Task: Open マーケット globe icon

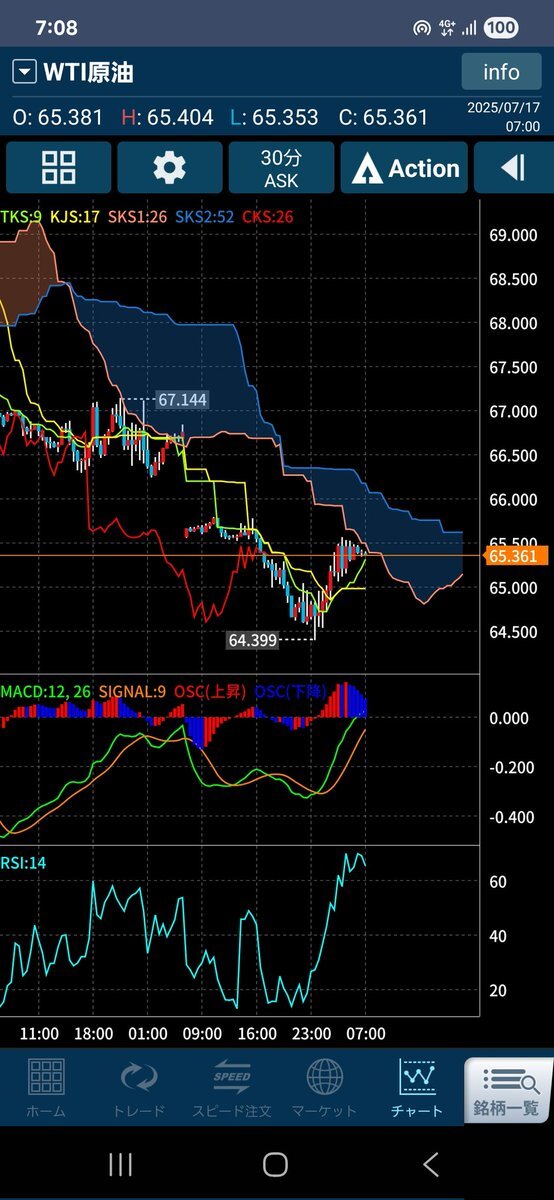Action: (x=324, y=1088)
